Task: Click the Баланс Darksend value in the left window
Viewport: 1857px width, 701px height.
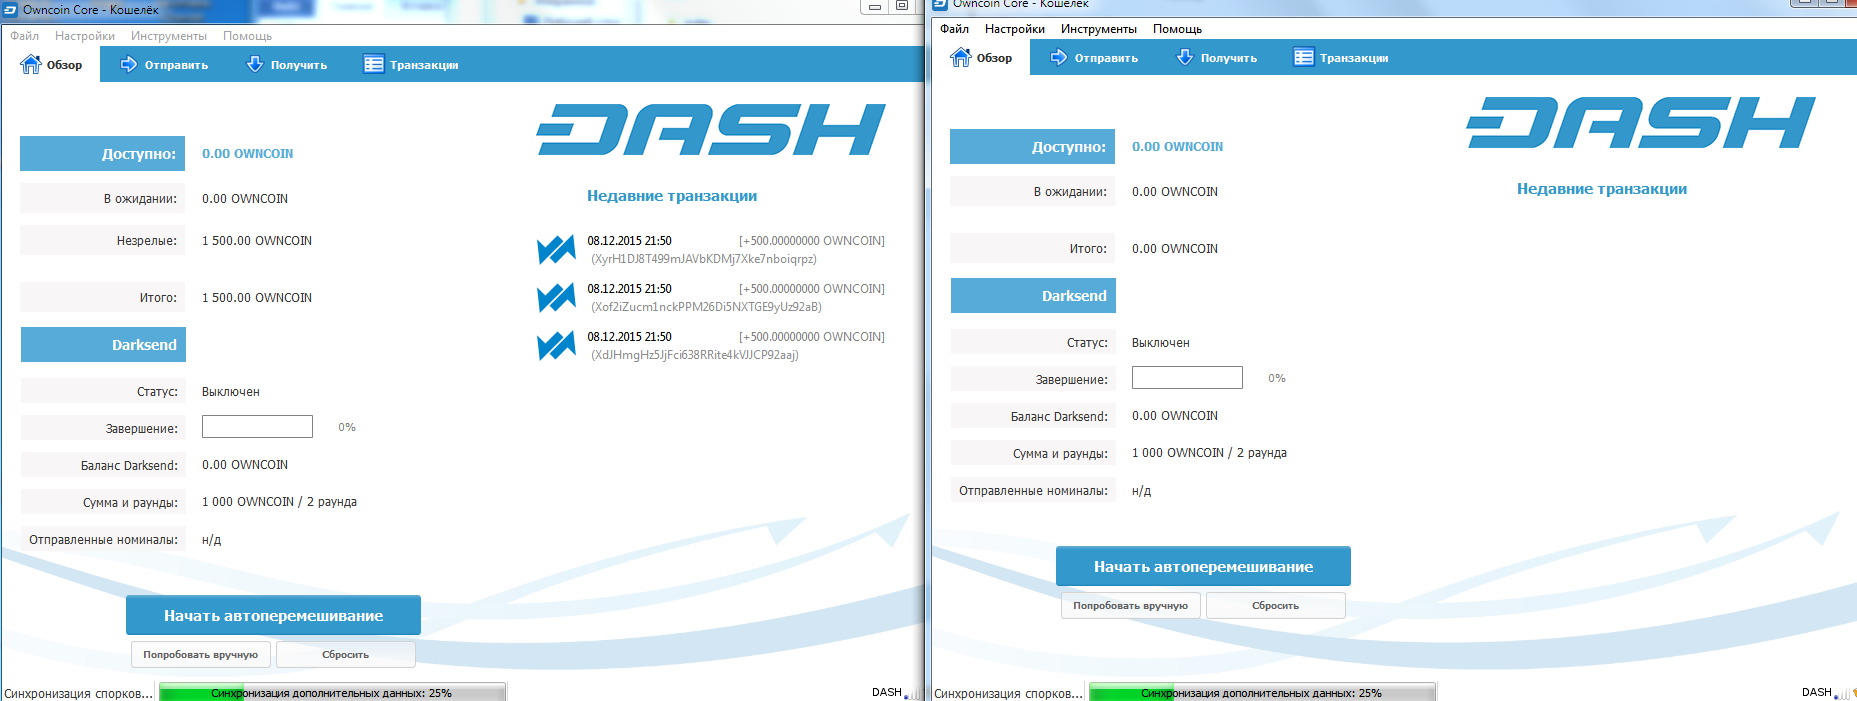Action: click(245, 465)
